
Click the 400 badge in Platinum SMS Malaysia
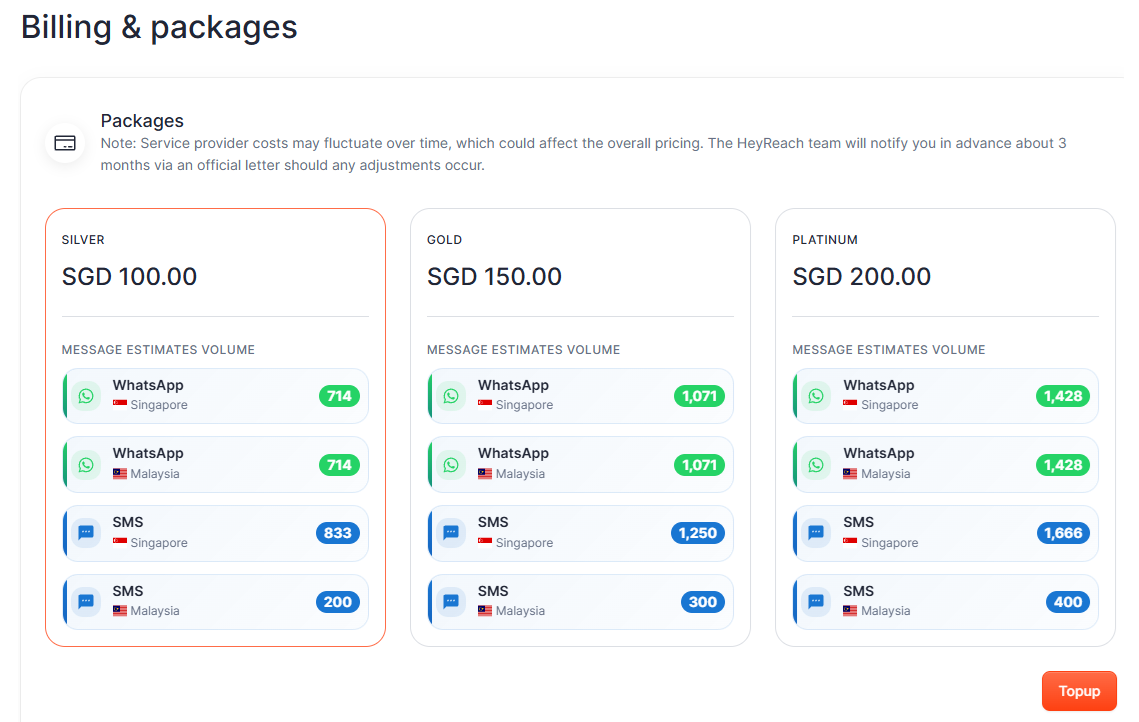(x=1068, y=602)
